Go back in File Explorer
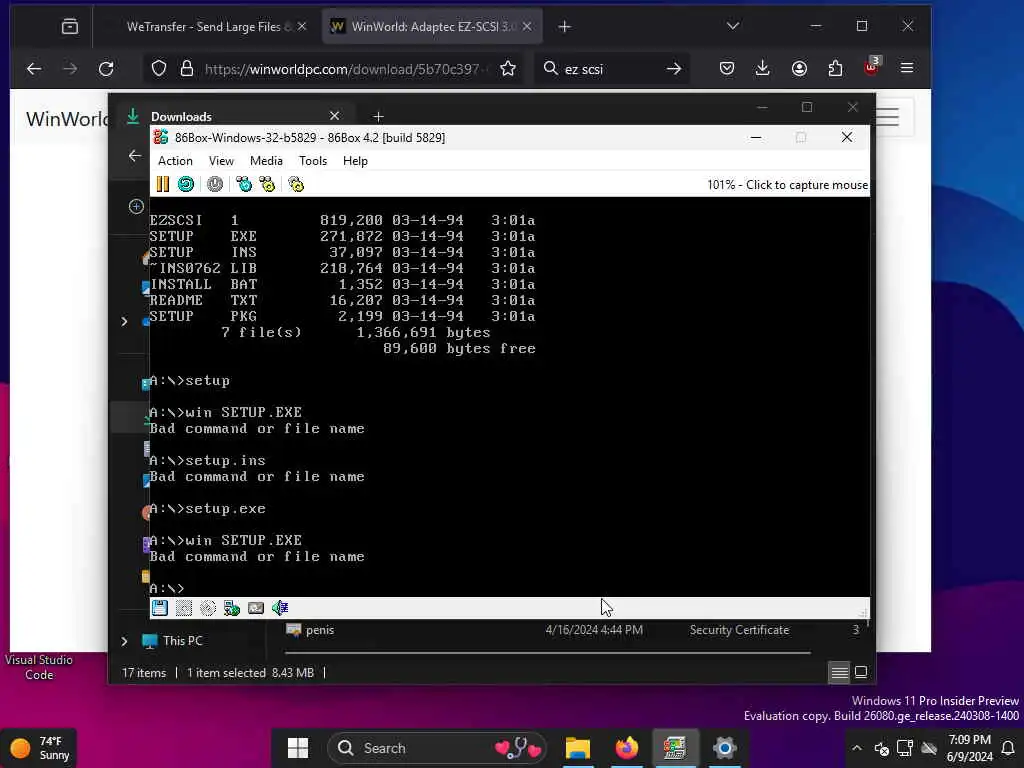1024x768 pixels. click(135, 155)
